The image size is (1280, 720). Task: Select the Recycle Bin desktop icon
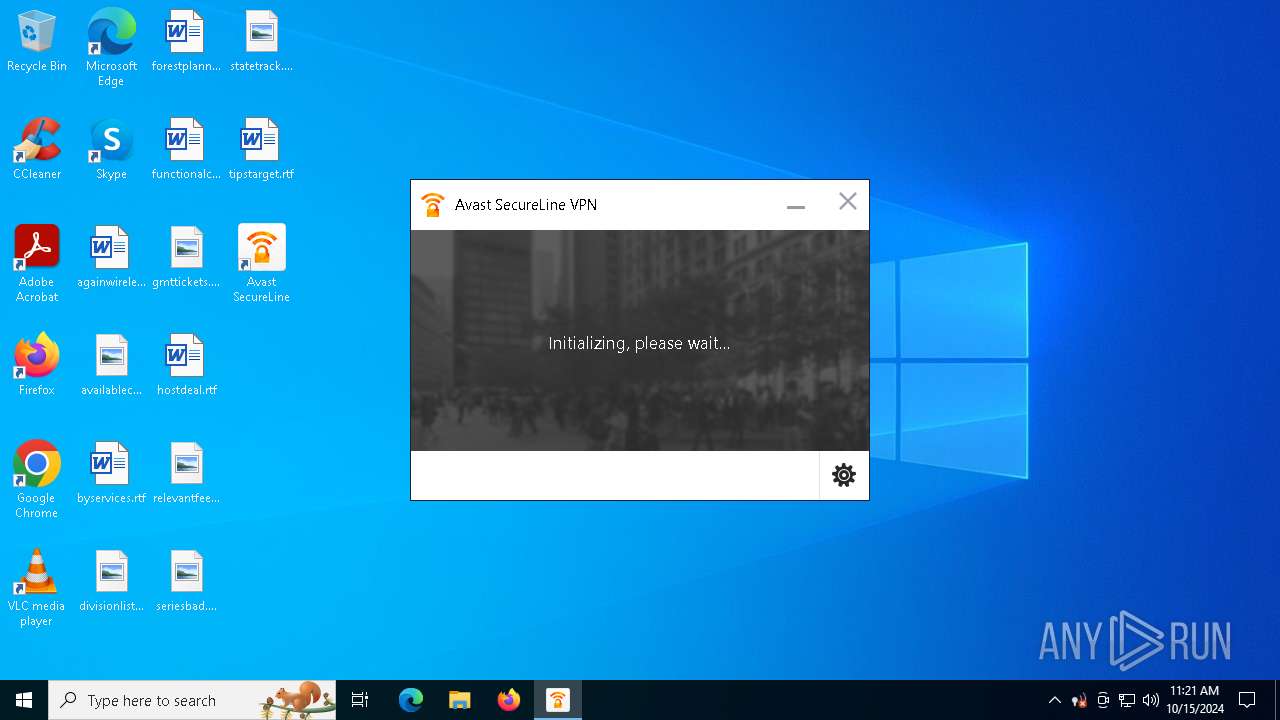37,42
